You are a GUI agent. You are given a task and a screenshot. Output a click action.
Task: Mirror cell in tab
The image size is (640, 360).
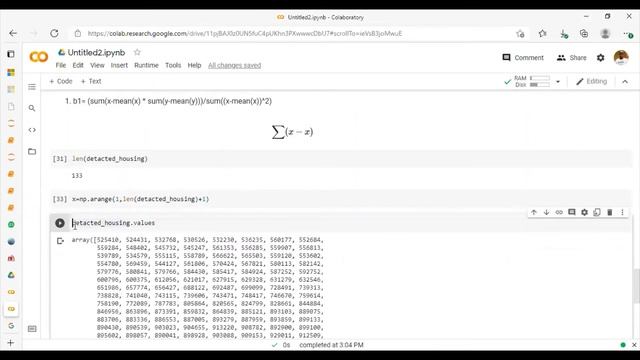pos(597,212)
